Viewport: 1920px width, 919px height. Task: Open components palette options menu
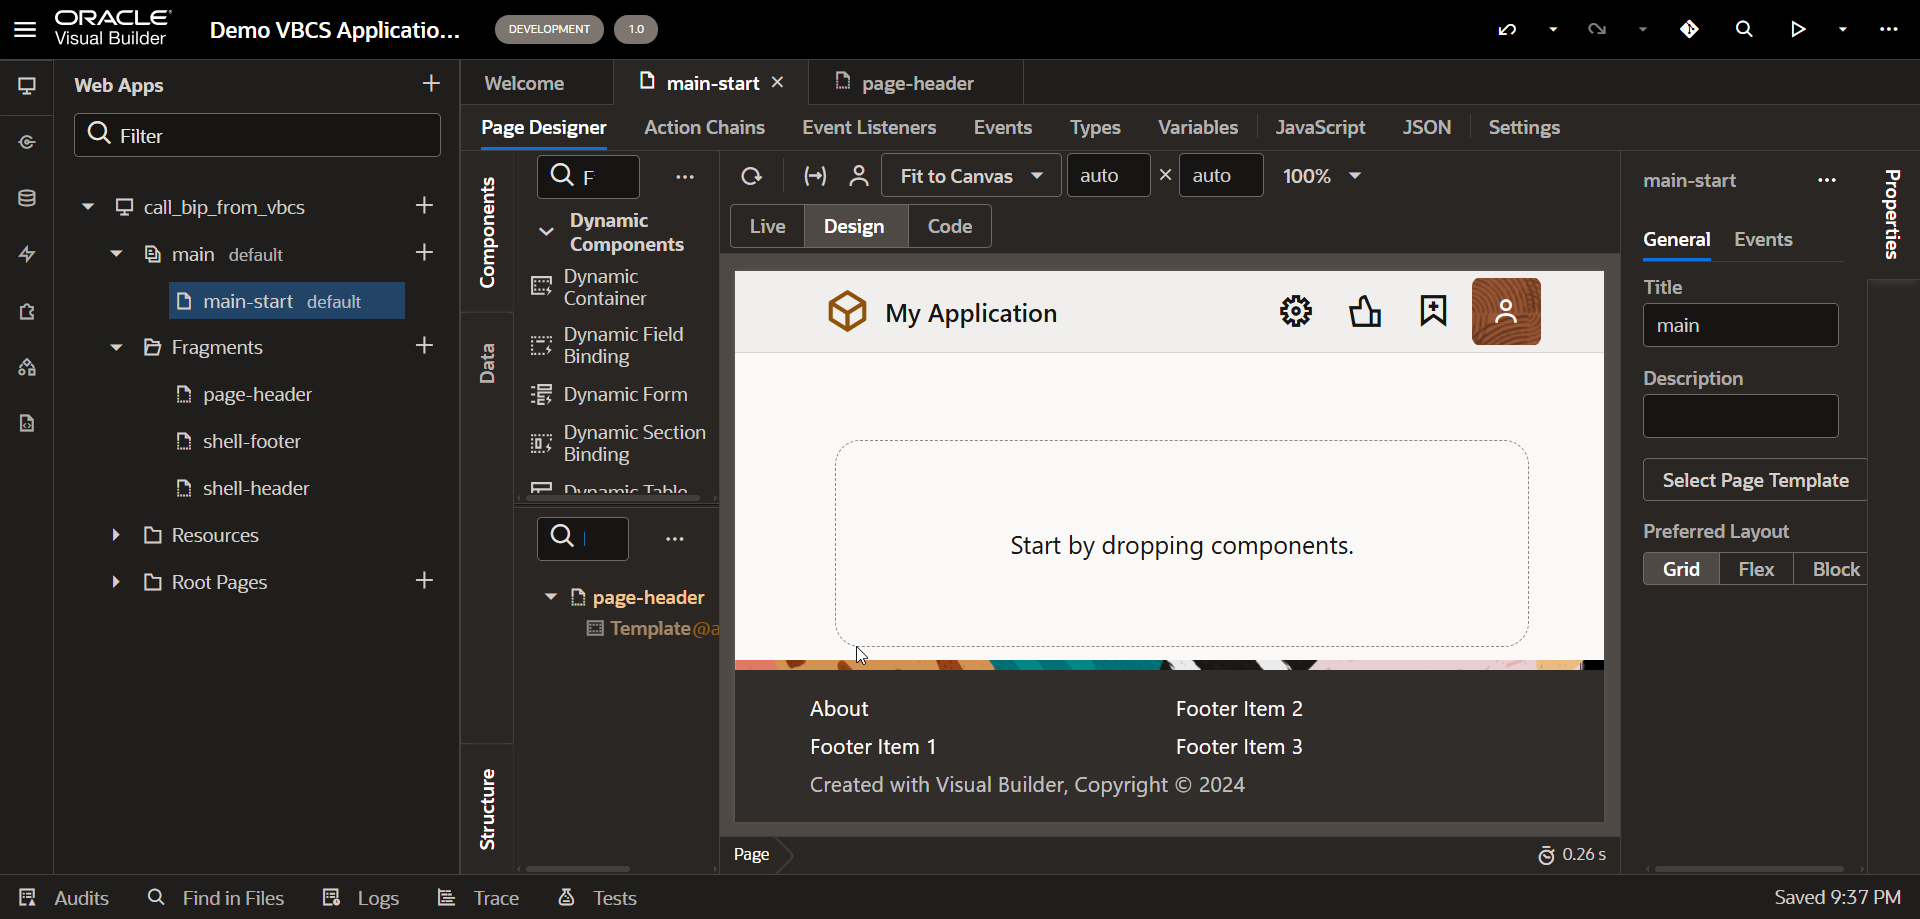point(685,177)
